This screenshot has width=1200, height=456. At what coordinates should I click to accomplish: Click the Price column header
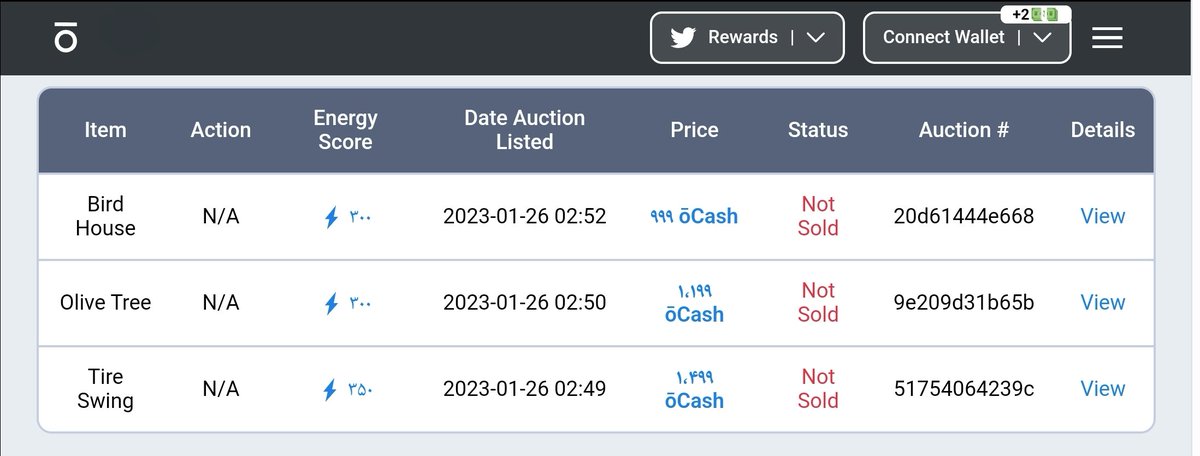pyautogui.click(x=694, y=130)
